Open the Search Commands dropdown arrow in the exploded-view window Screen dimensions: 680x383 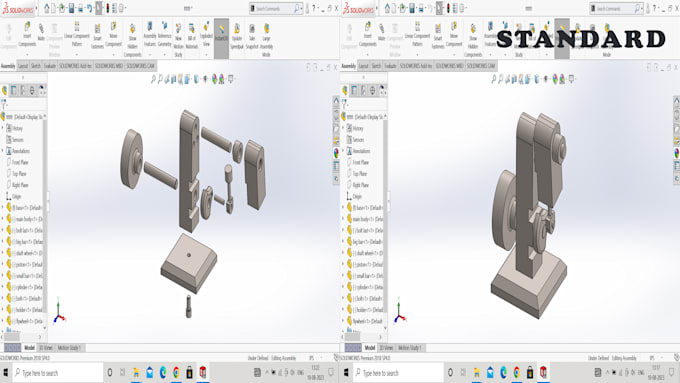(x=302, y=8)
